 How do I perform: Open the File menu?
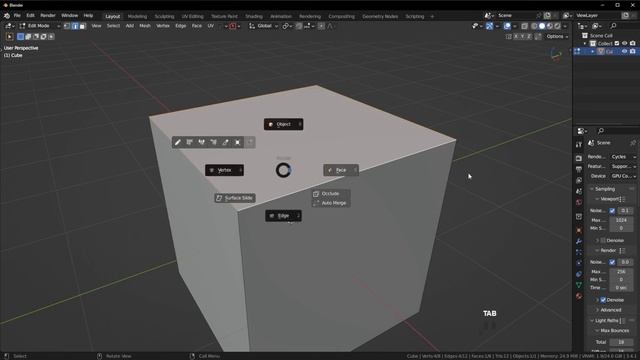[17, 16]
